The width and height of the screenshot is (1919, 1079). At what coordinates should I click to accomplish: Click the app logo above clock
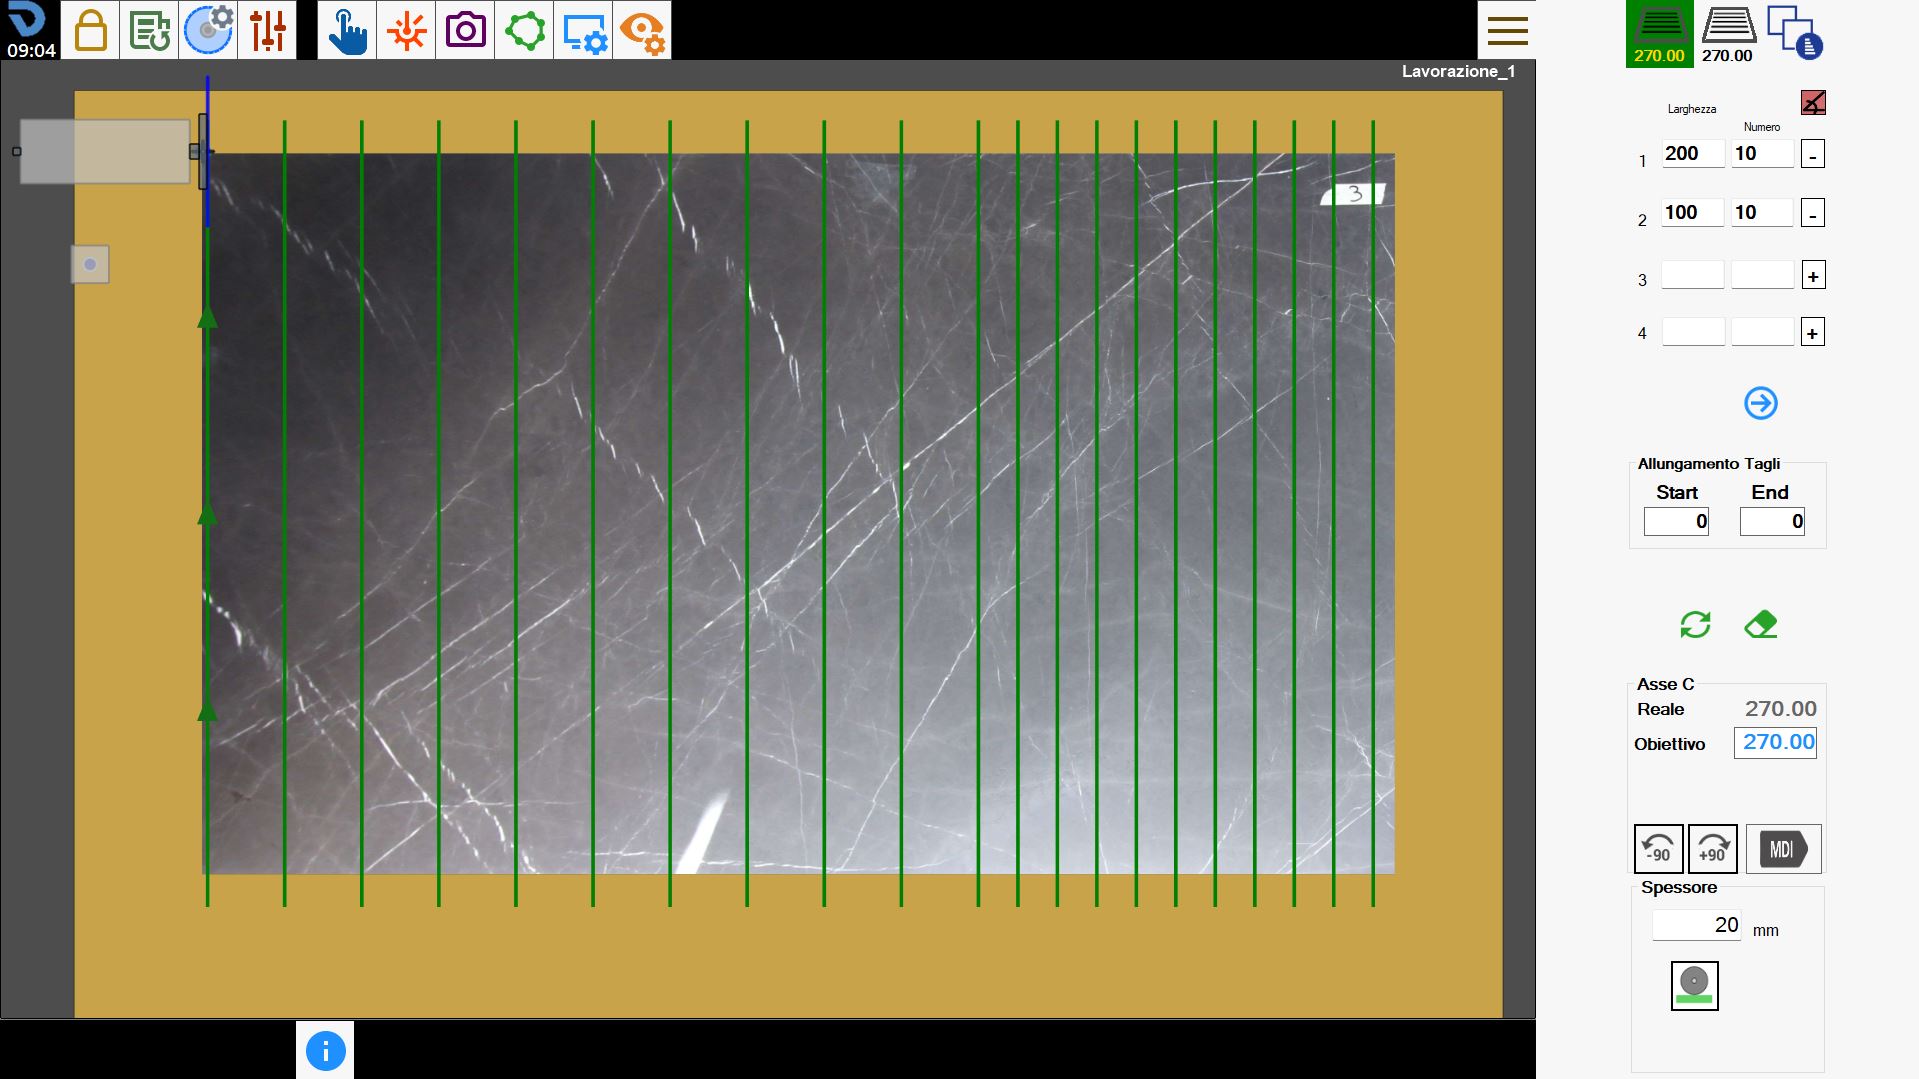pyautogui.click(x=27, y=19)
